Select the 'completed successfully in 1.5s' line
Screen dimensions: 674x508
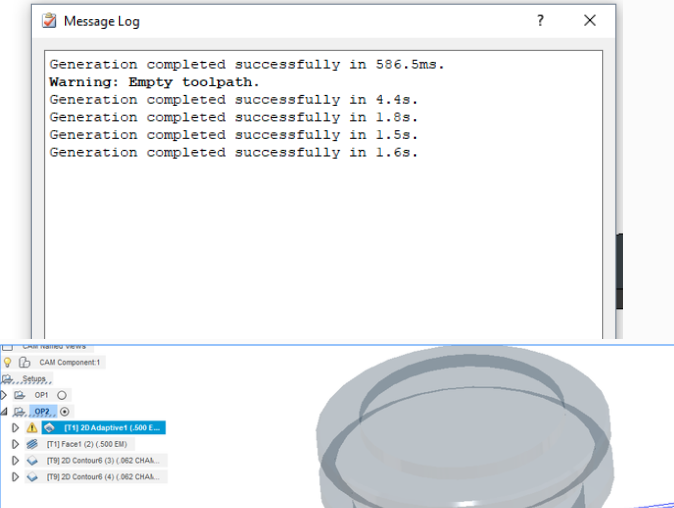233,135
